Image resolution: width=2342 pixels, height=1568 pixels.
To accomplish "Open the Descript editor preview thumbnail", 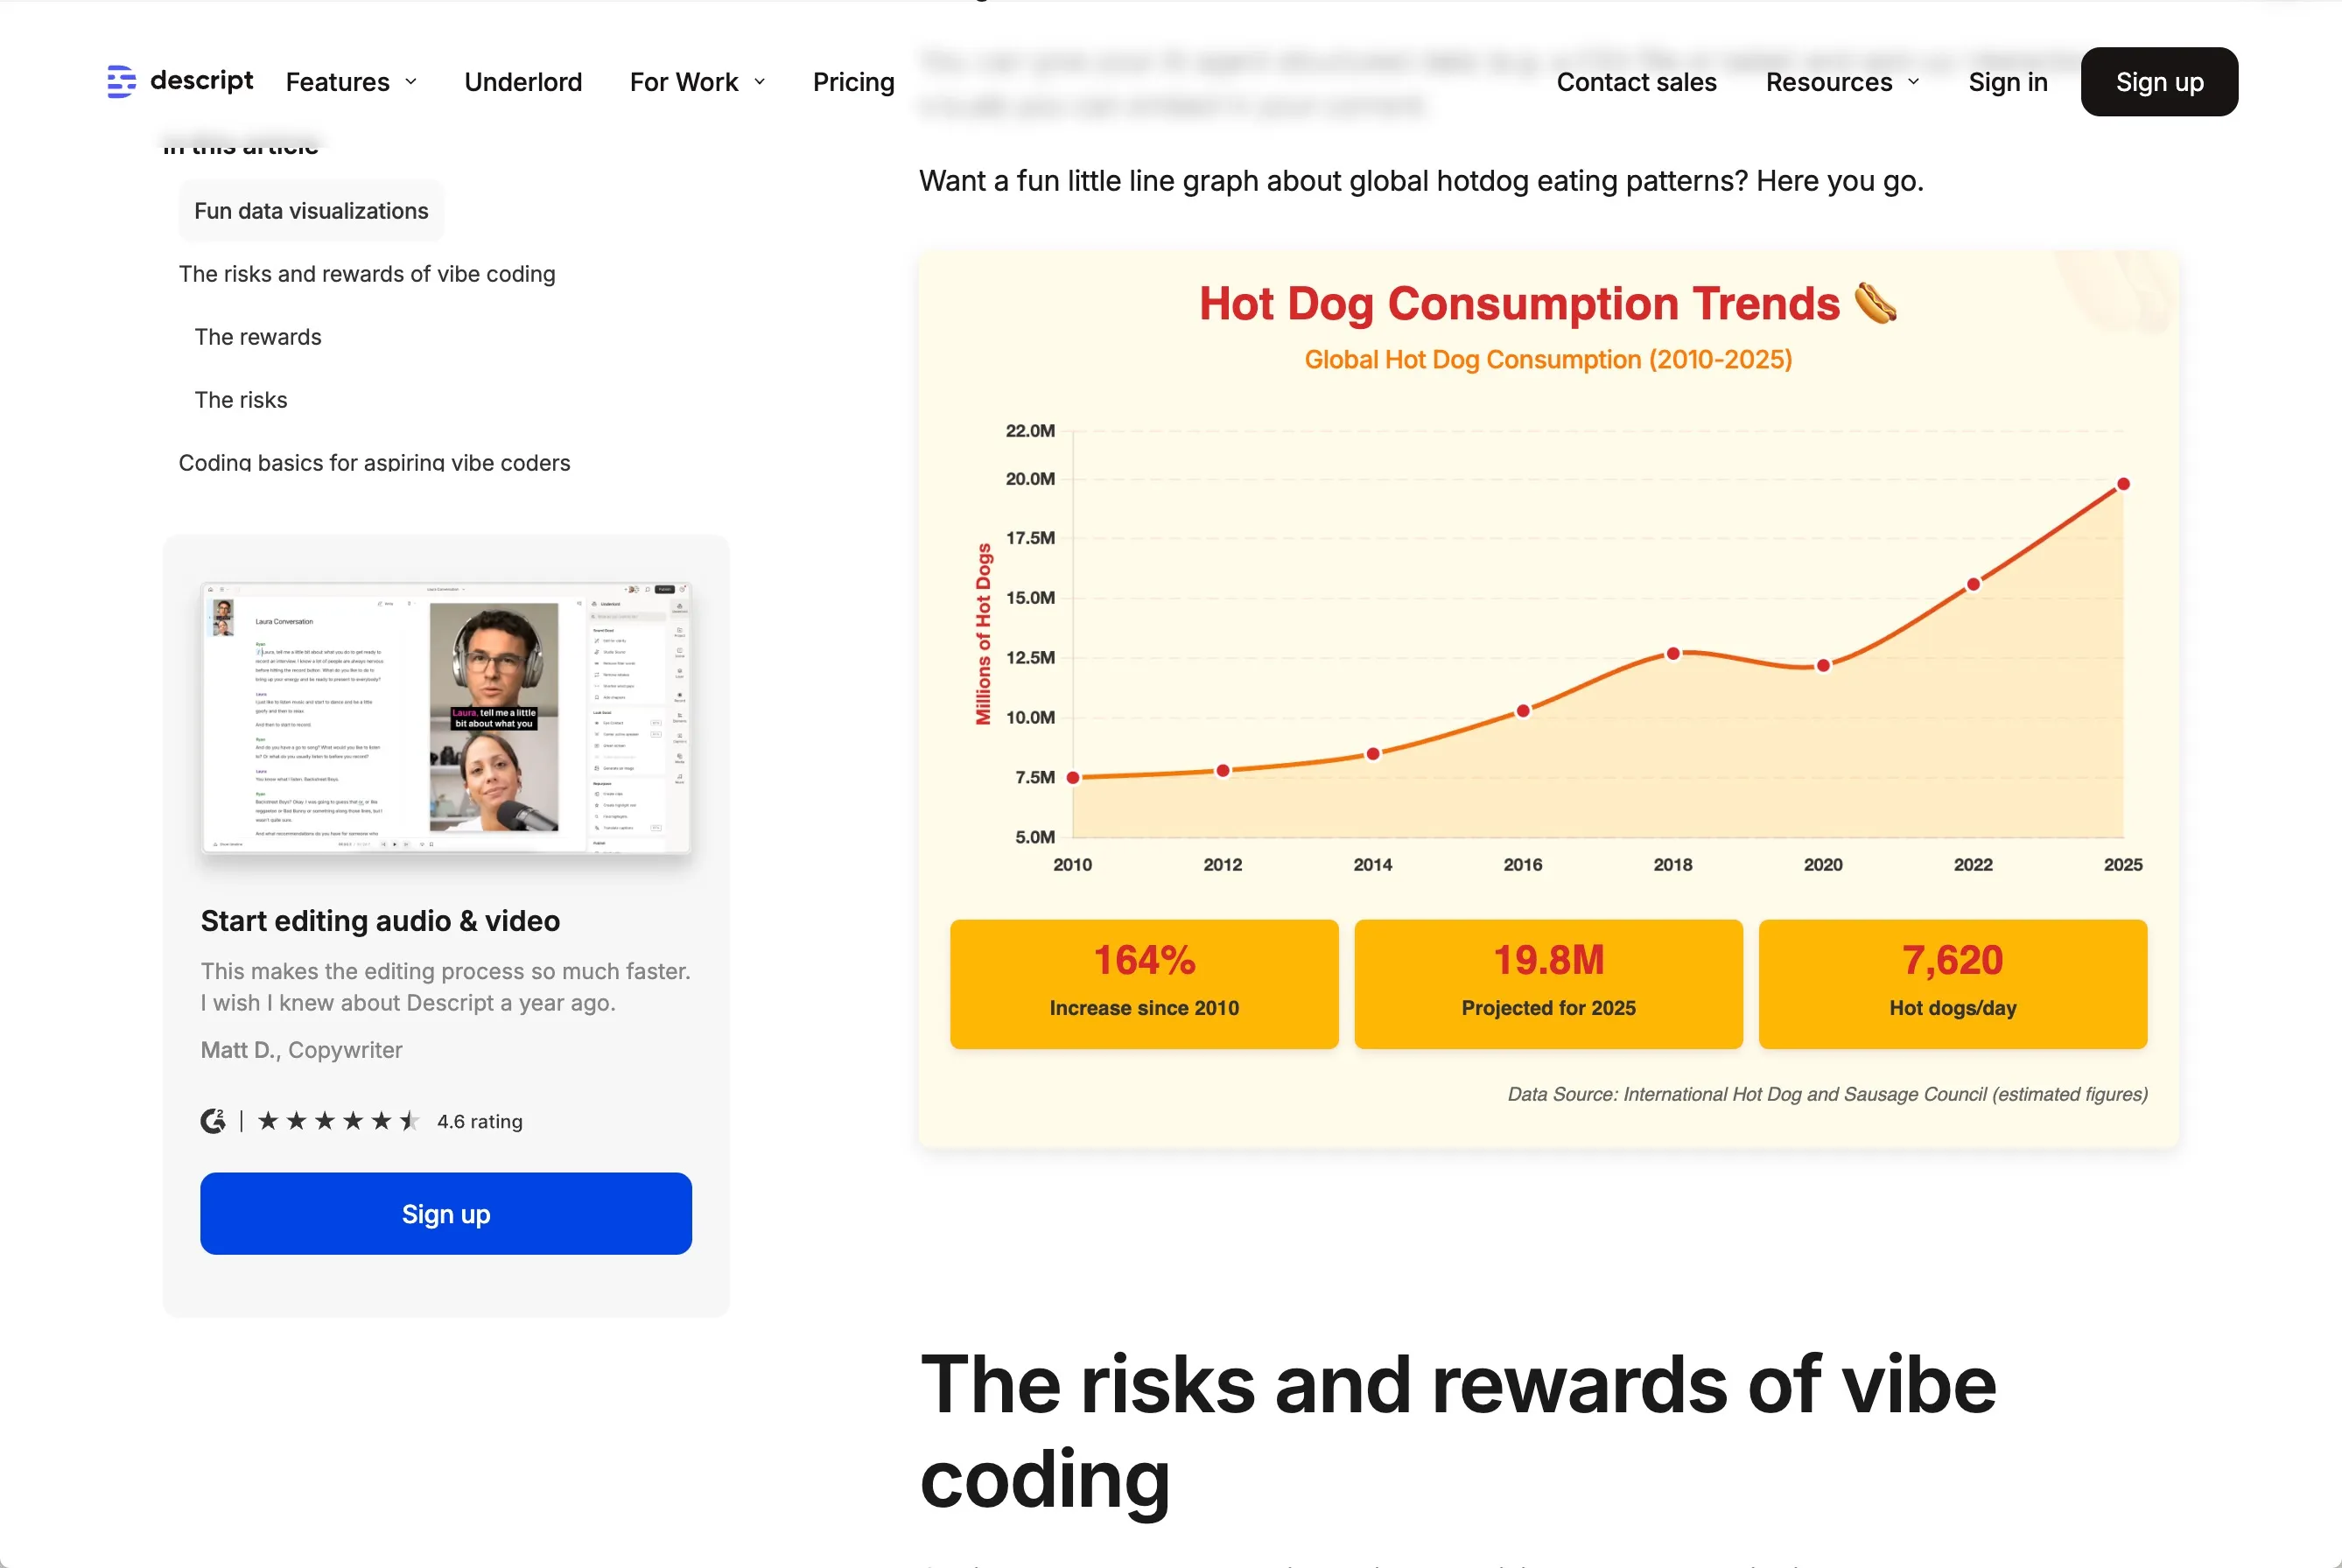I will [x=446, y=717].
